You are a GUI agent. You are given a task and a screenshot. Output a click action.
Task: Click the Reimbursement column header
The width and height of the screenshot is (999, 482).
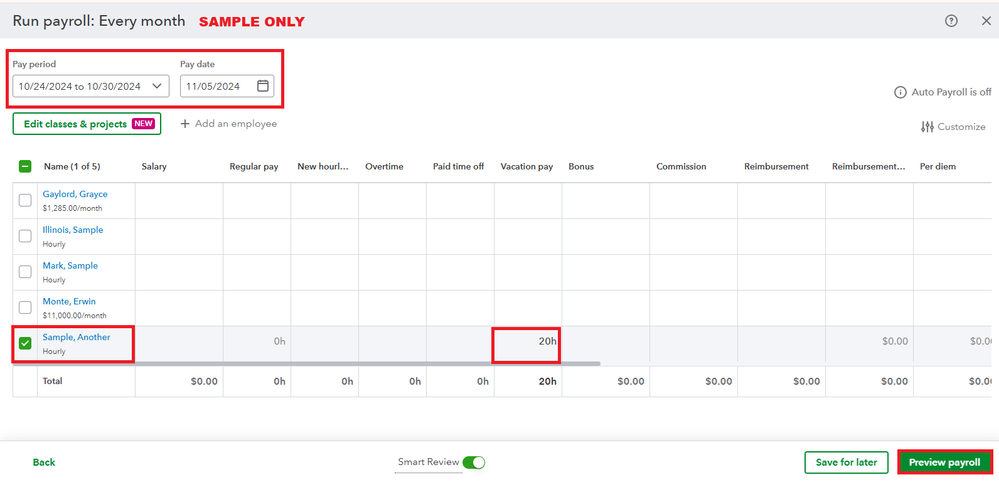pos(777,167)
